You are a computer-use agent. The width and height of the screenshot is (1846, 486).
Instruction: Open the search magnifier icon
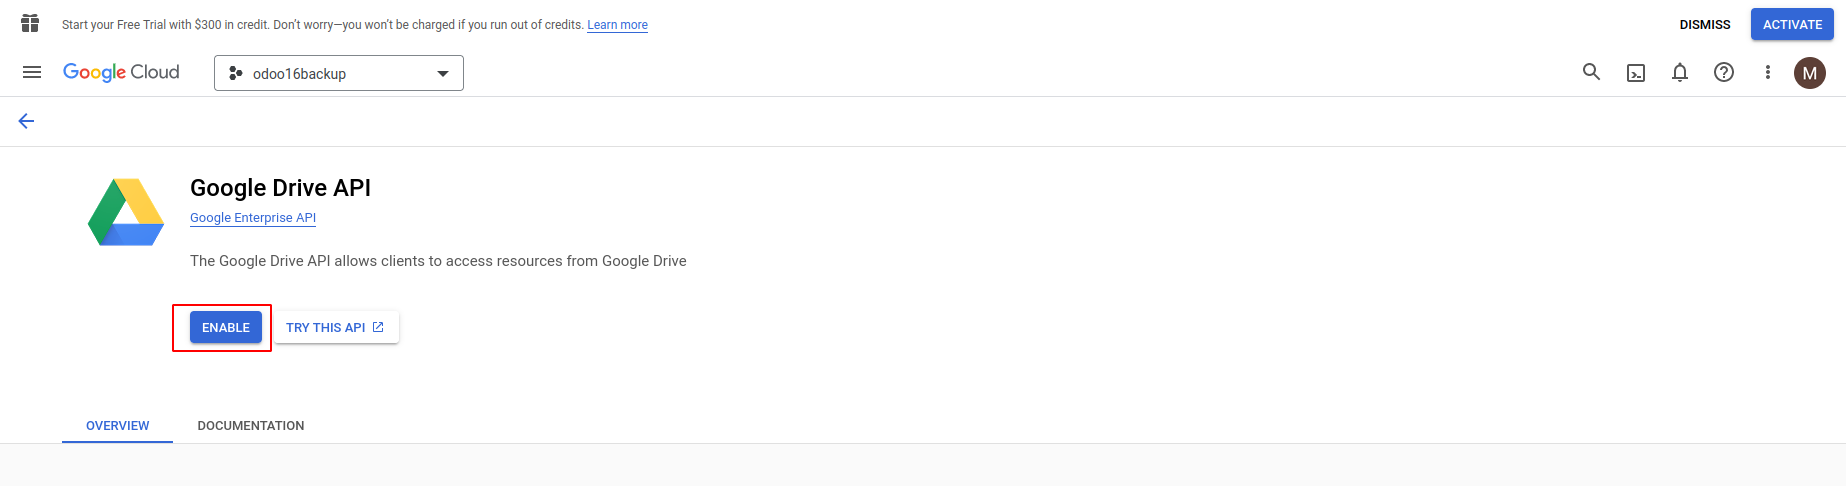1591,72
